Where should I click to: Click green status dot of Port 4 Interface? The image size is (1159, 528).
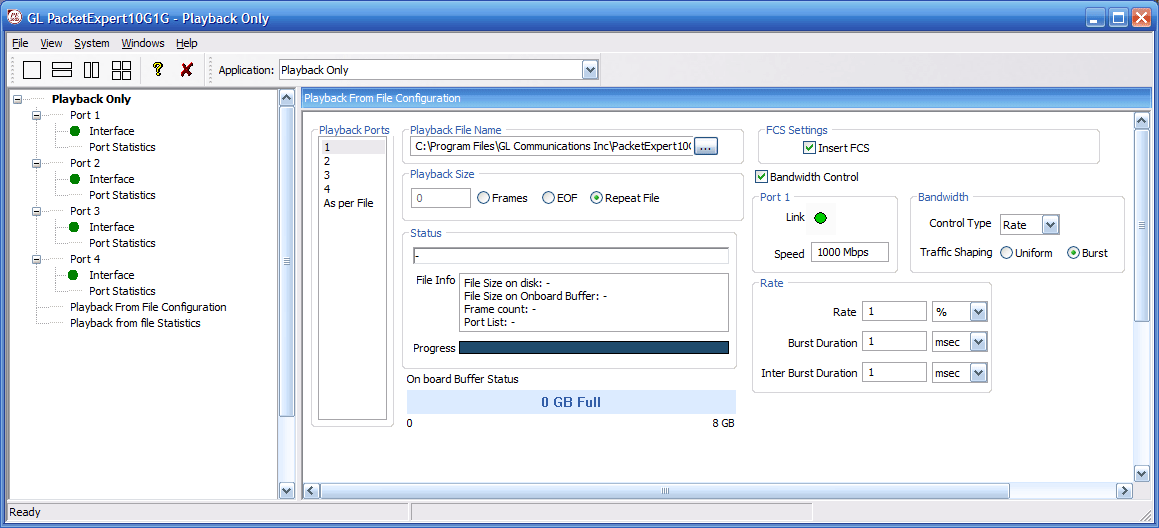73,275
